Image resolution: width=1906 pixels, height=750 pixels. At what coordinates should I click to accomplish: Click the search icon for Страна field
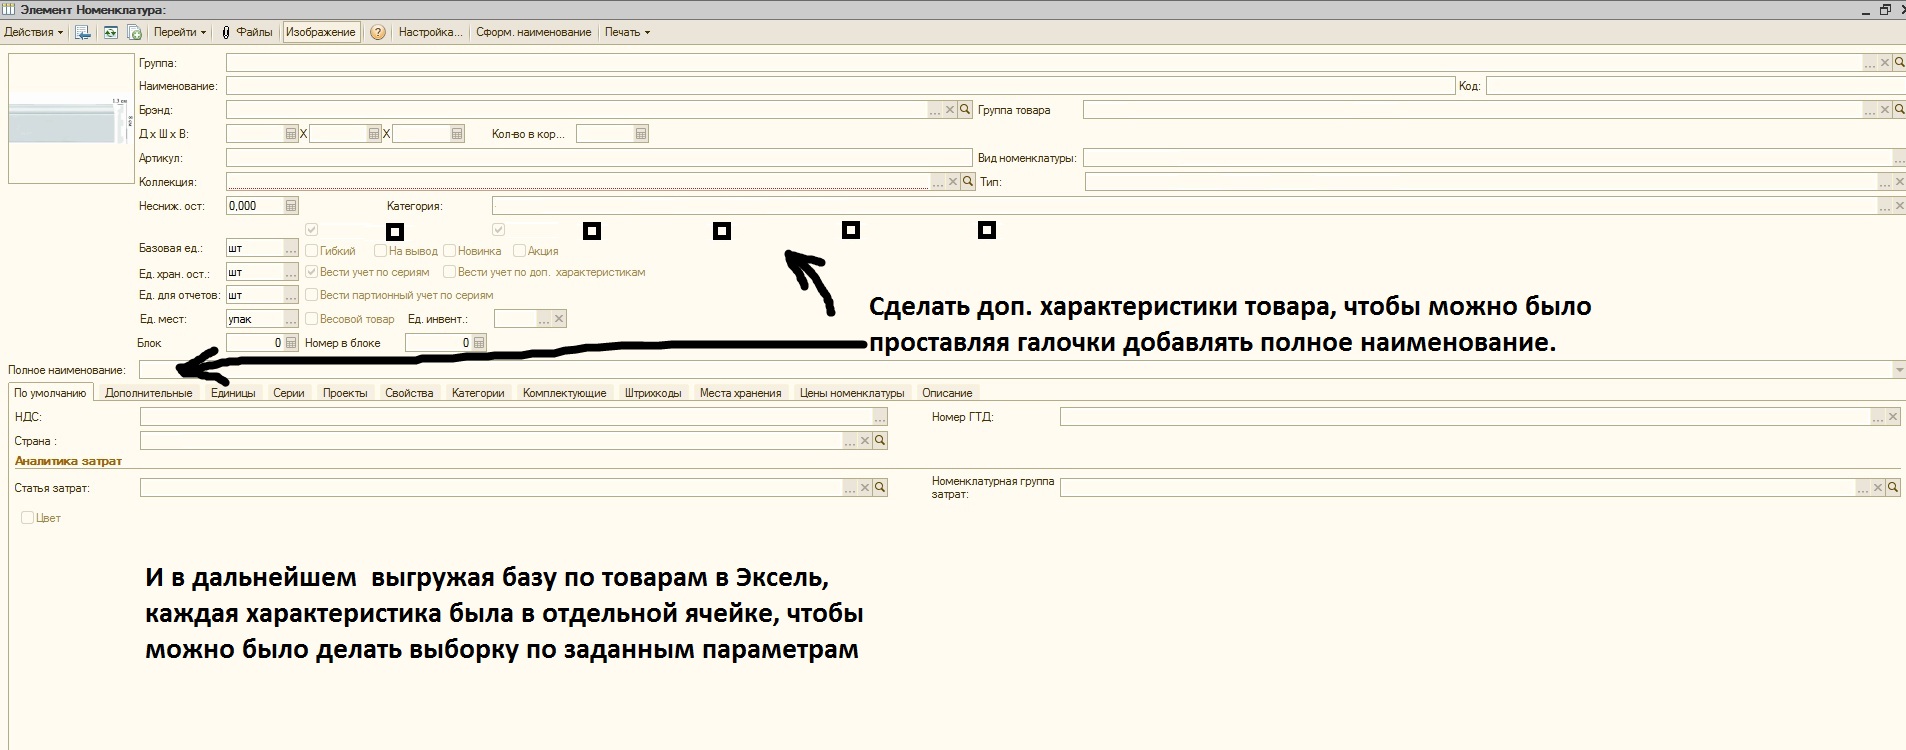point(880,441)
